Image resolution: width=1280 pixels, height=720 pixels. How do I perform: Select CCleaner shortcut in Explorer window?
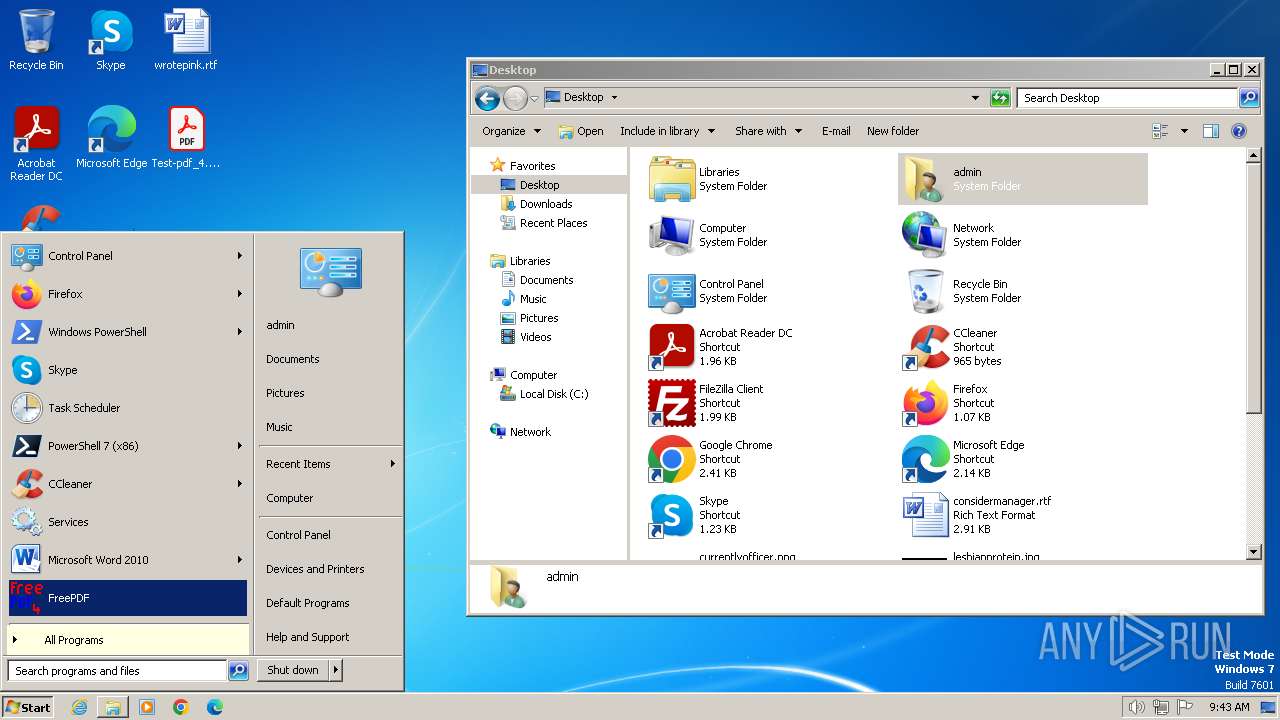click(952, 347)
